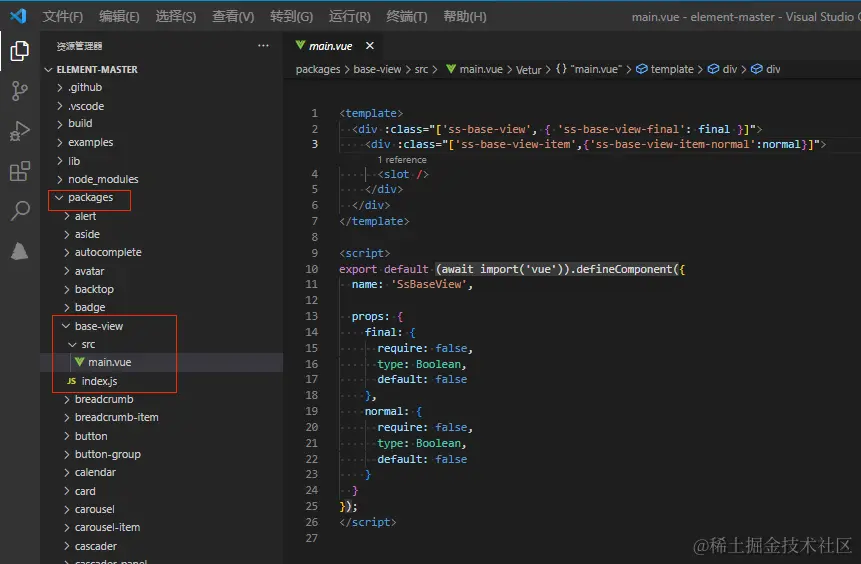Viewport: 861px width, 564px height.
Task: Expand the node_modules folder
Action: pos(161,179)
